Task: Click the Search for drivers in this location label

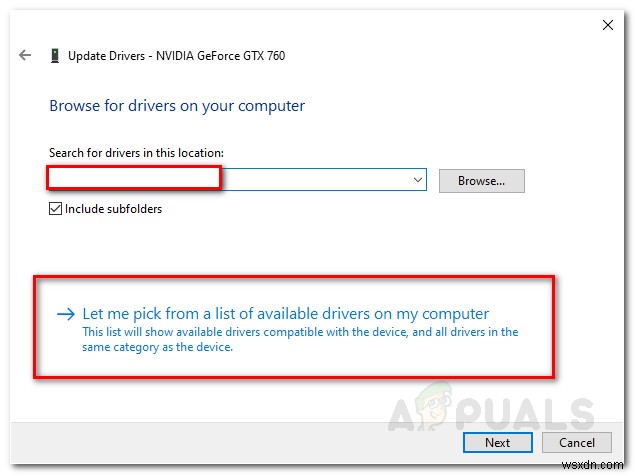Action: [x=136, y=153]
